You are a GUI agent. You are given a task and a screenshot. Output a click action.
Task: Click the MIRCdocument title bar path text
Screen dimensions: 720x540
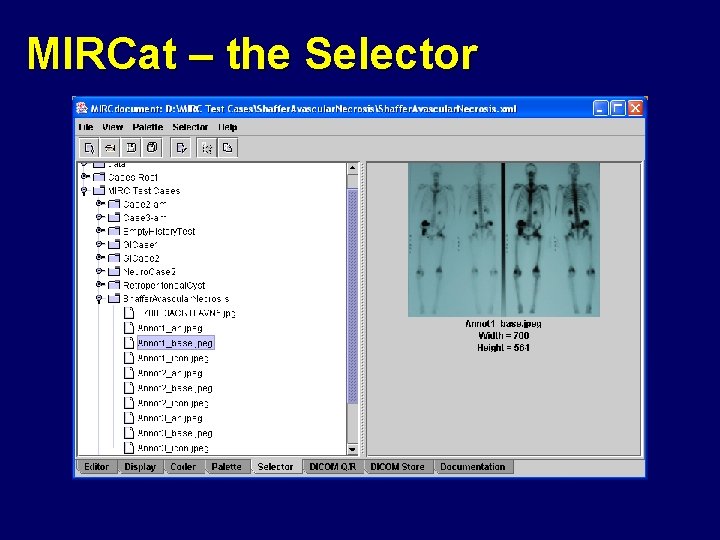tap(304, 109)
